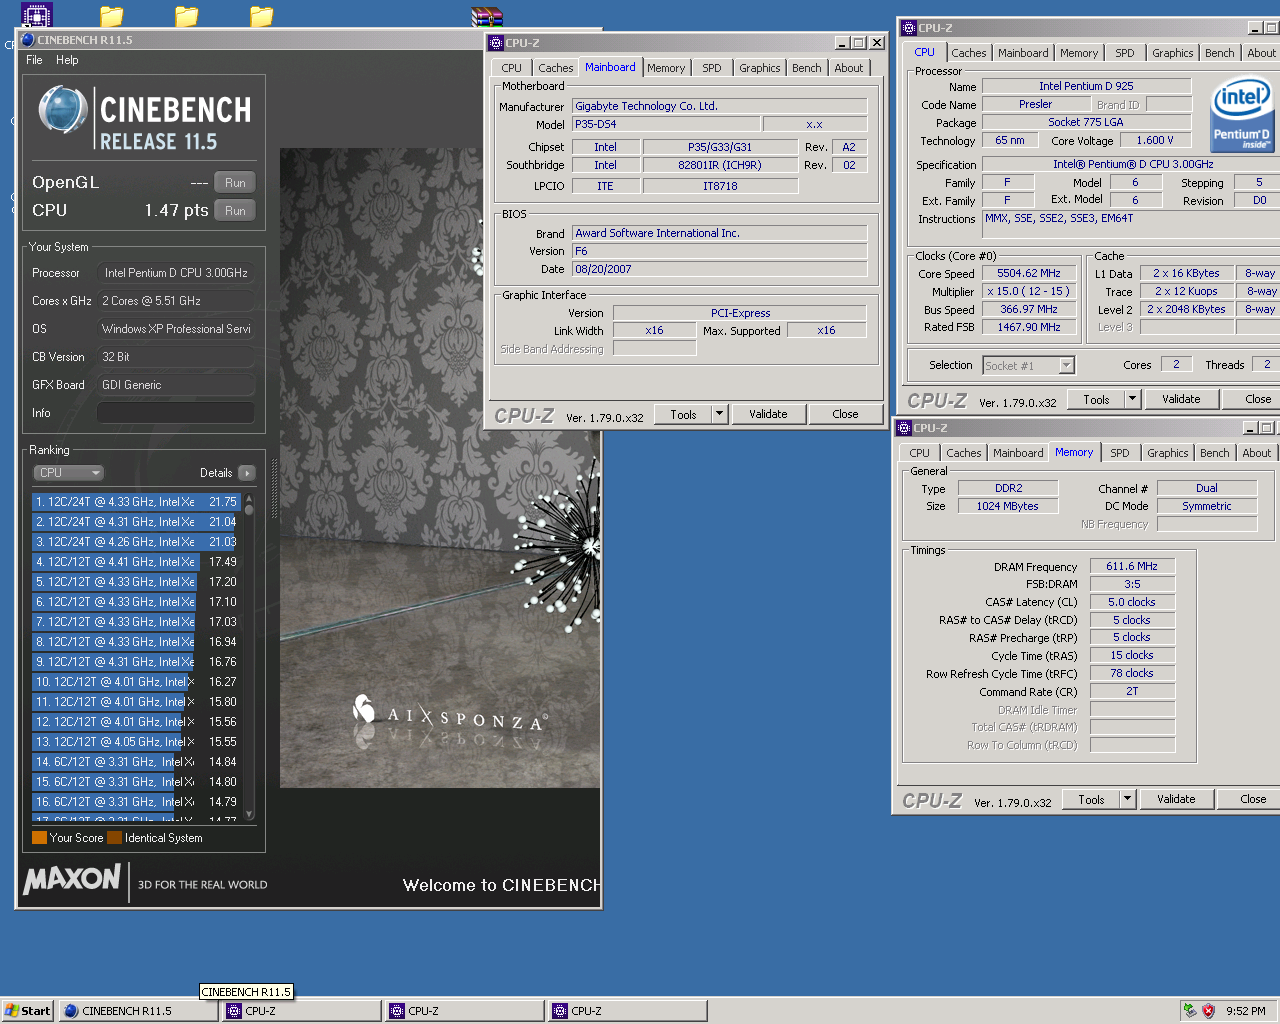Click Validate in CPU-Z Memory window
1280x1024 pixels.
pos(1176,799)
